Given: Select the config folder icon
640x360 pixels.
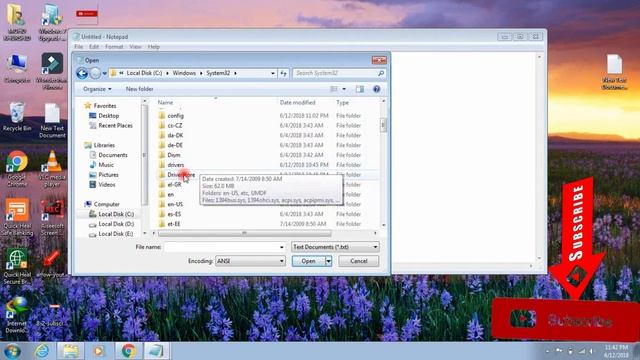Looking at the screenshot, I should [162, 116].
